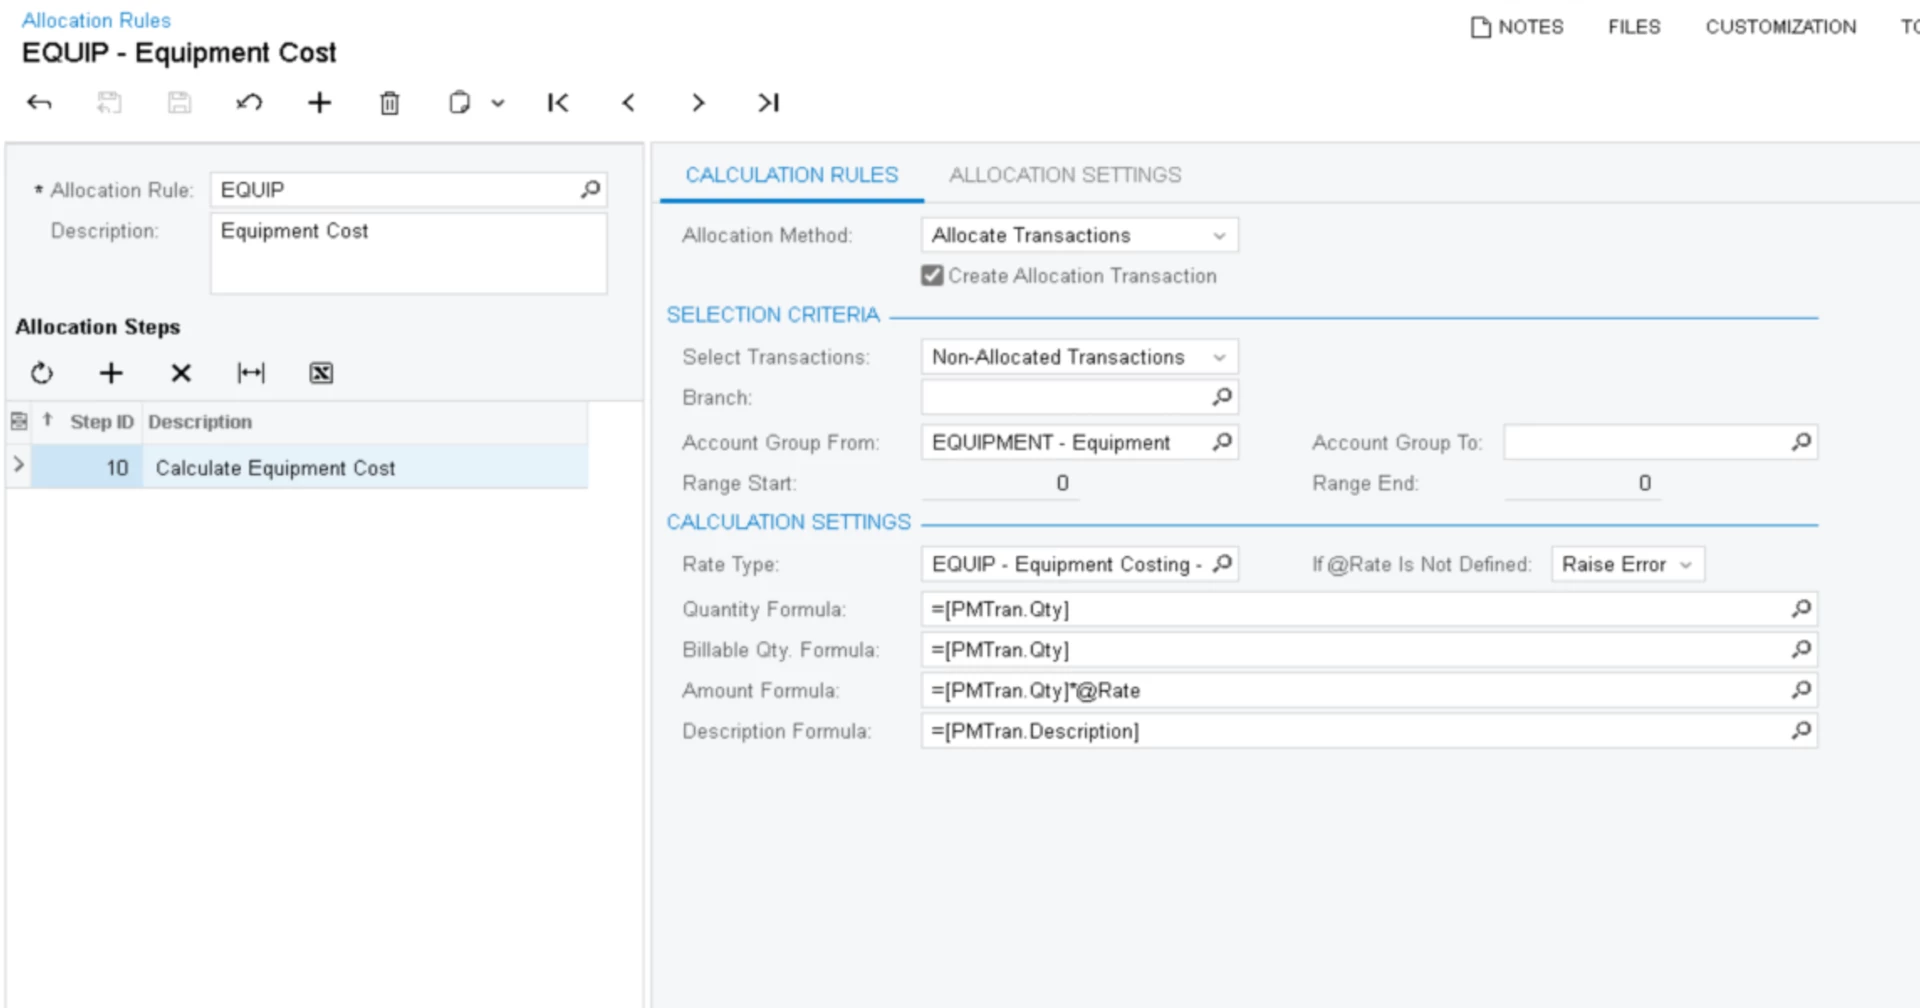The width and height of the screenshot is (1920, 1008).
Task: Refresh the Allocation Steps grid
Action: (x=41, y=373)
